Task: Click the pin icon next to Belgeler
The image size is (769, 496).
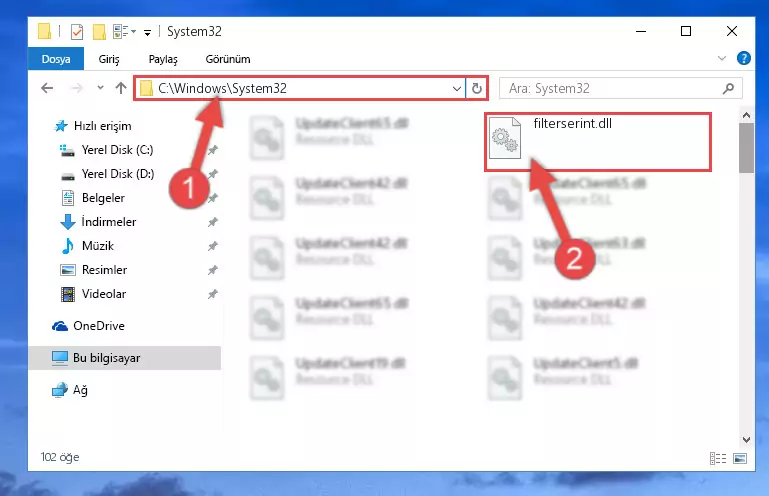Action: click(x=212, y=198)
